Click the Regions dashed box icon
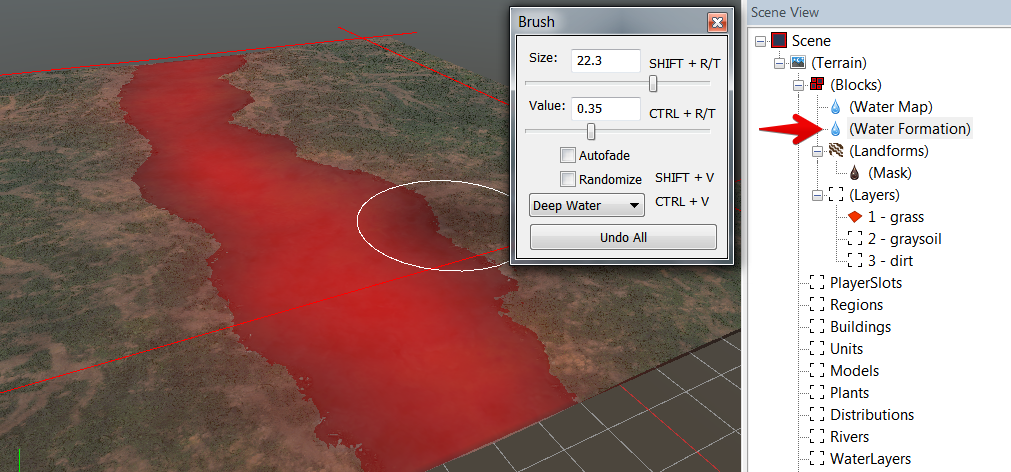Viewport: 1011px width, 472px height. coord(818,304)
